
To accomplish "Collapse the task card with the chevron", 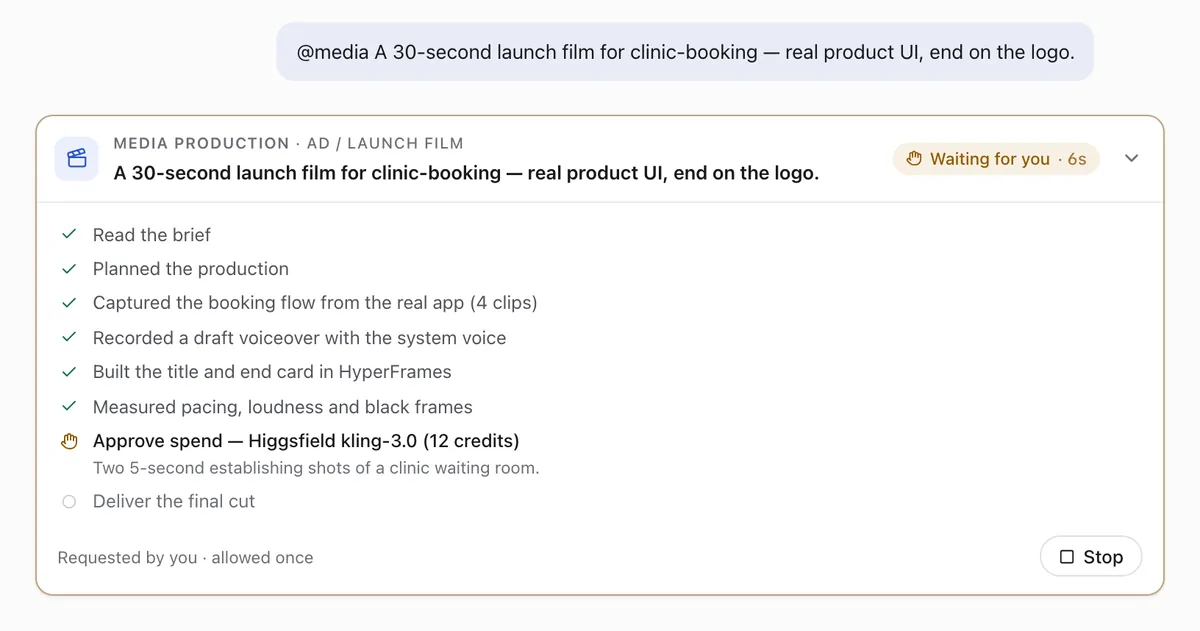I will click(x=1132, y=158).
